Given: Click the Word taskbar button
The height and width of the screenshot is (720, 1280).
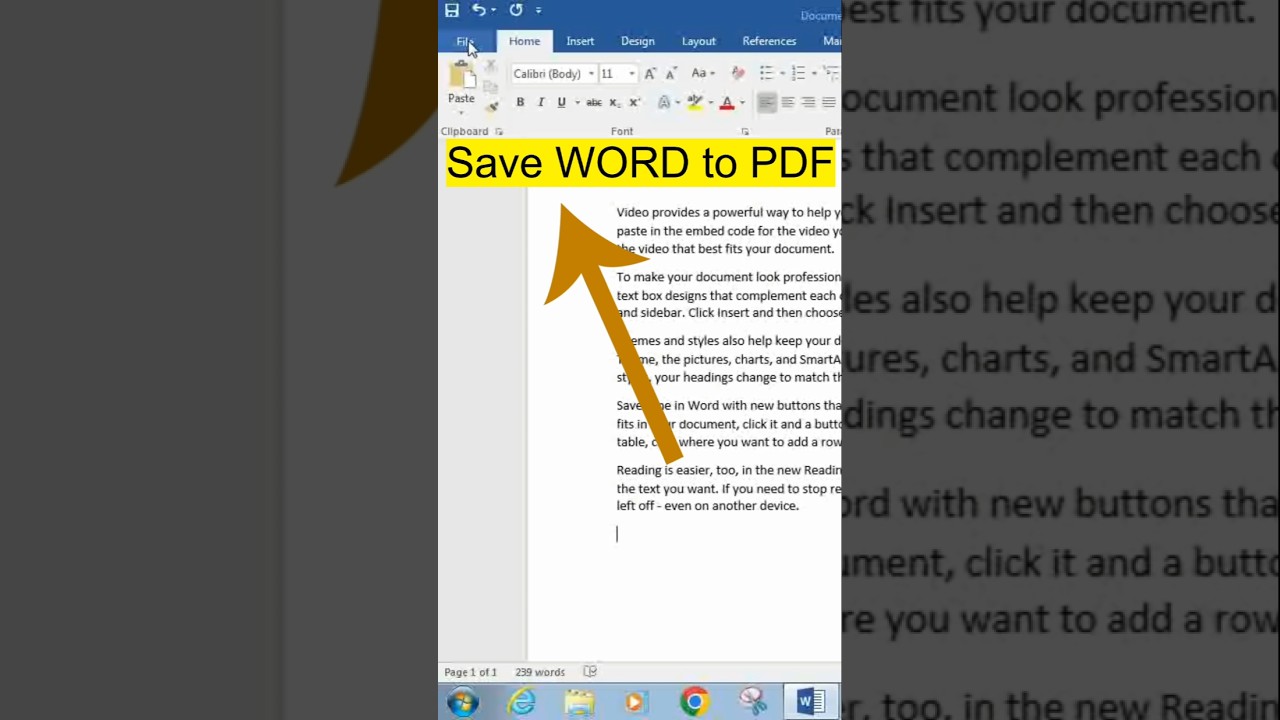Looking at the screenshot, I should (810, 702).
